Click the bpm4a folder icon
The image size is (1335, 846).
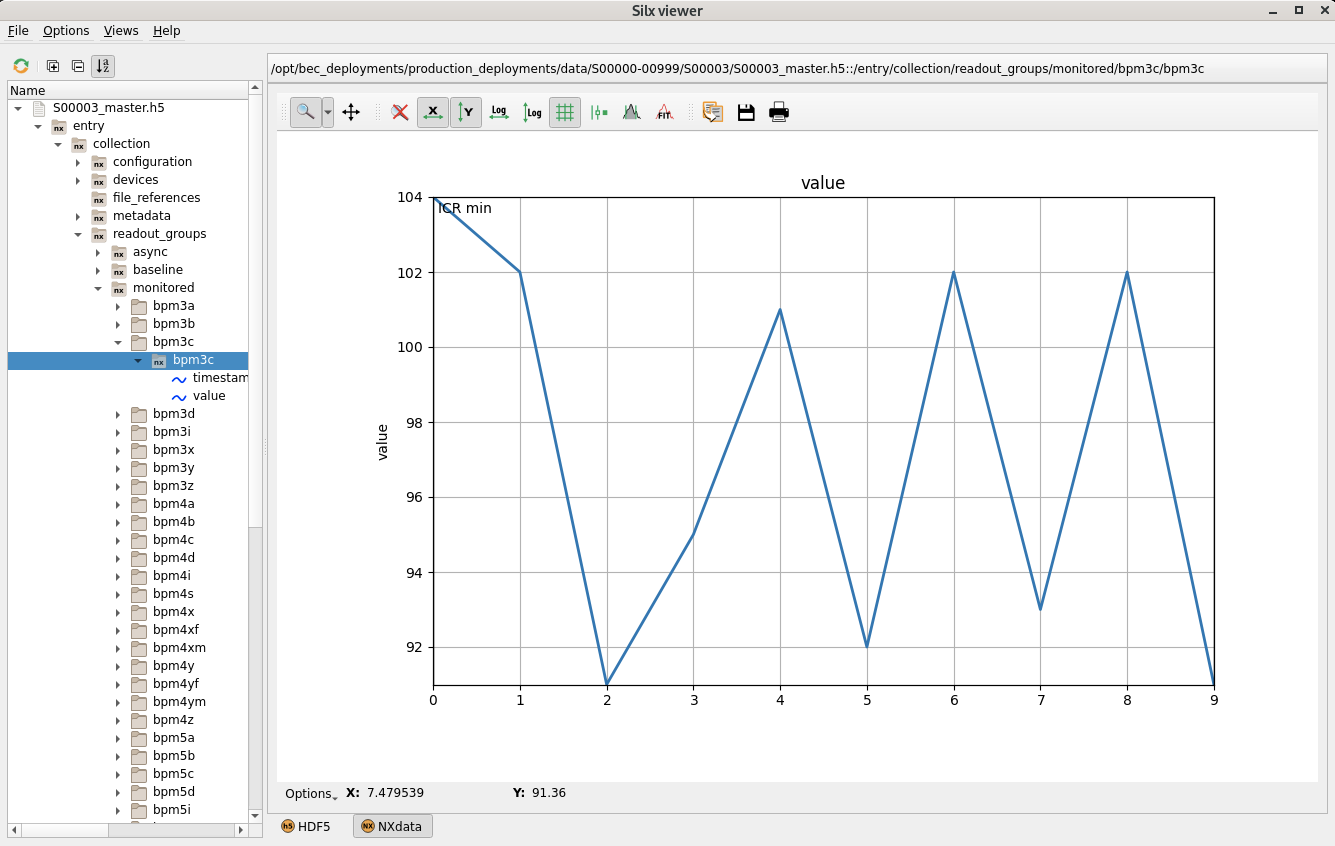139,504
